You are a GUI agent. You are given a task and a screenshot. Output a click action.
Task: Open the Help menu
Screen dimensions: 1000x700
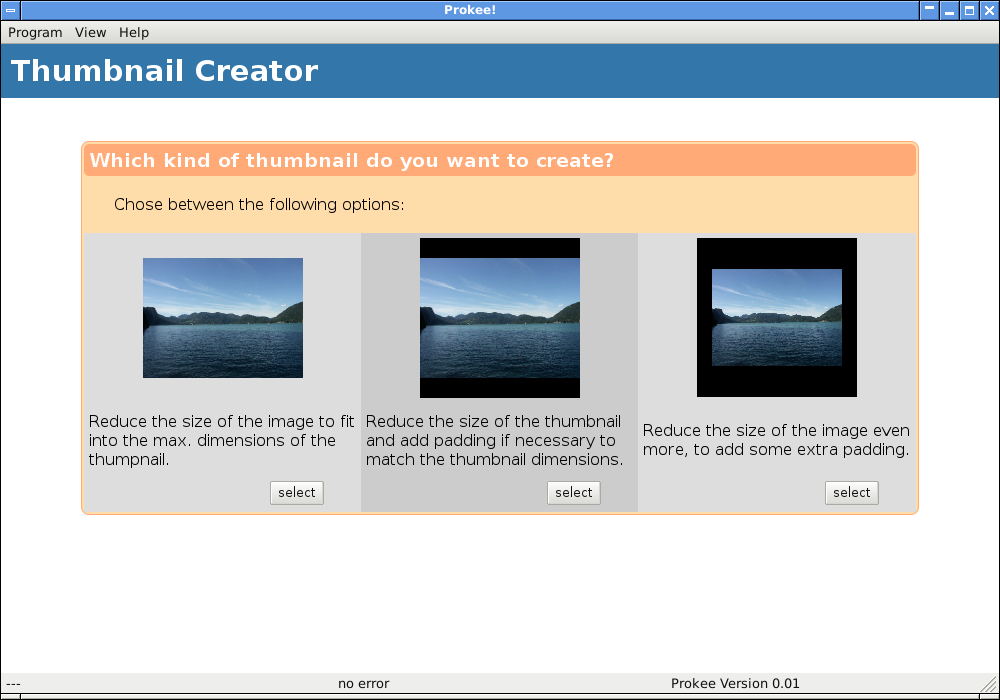click(134, 32)
